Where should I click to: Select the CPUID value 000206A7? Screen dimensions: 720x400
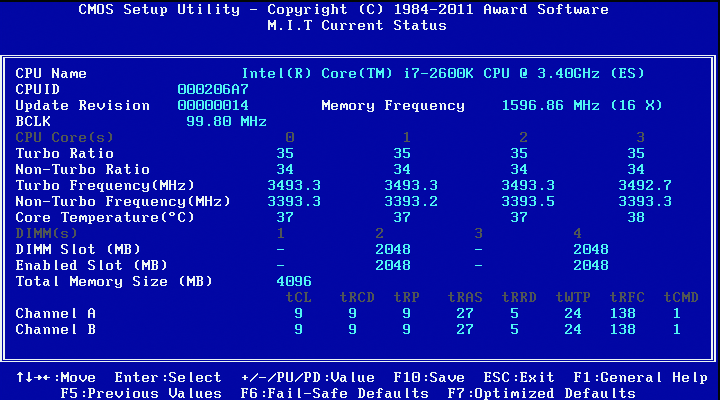pos(213,89)
